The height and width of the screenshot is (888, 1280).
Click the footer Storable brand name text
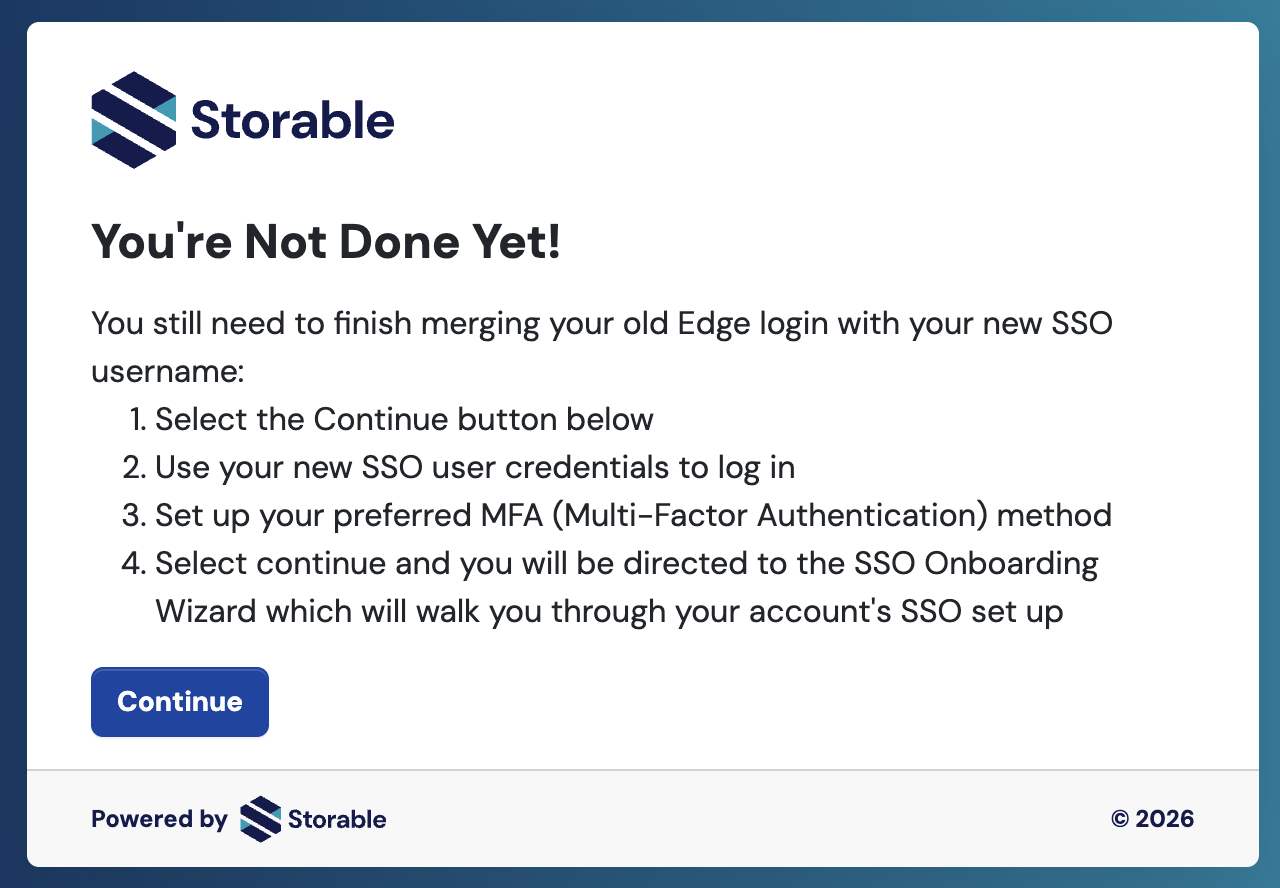[x=337, y=820]
